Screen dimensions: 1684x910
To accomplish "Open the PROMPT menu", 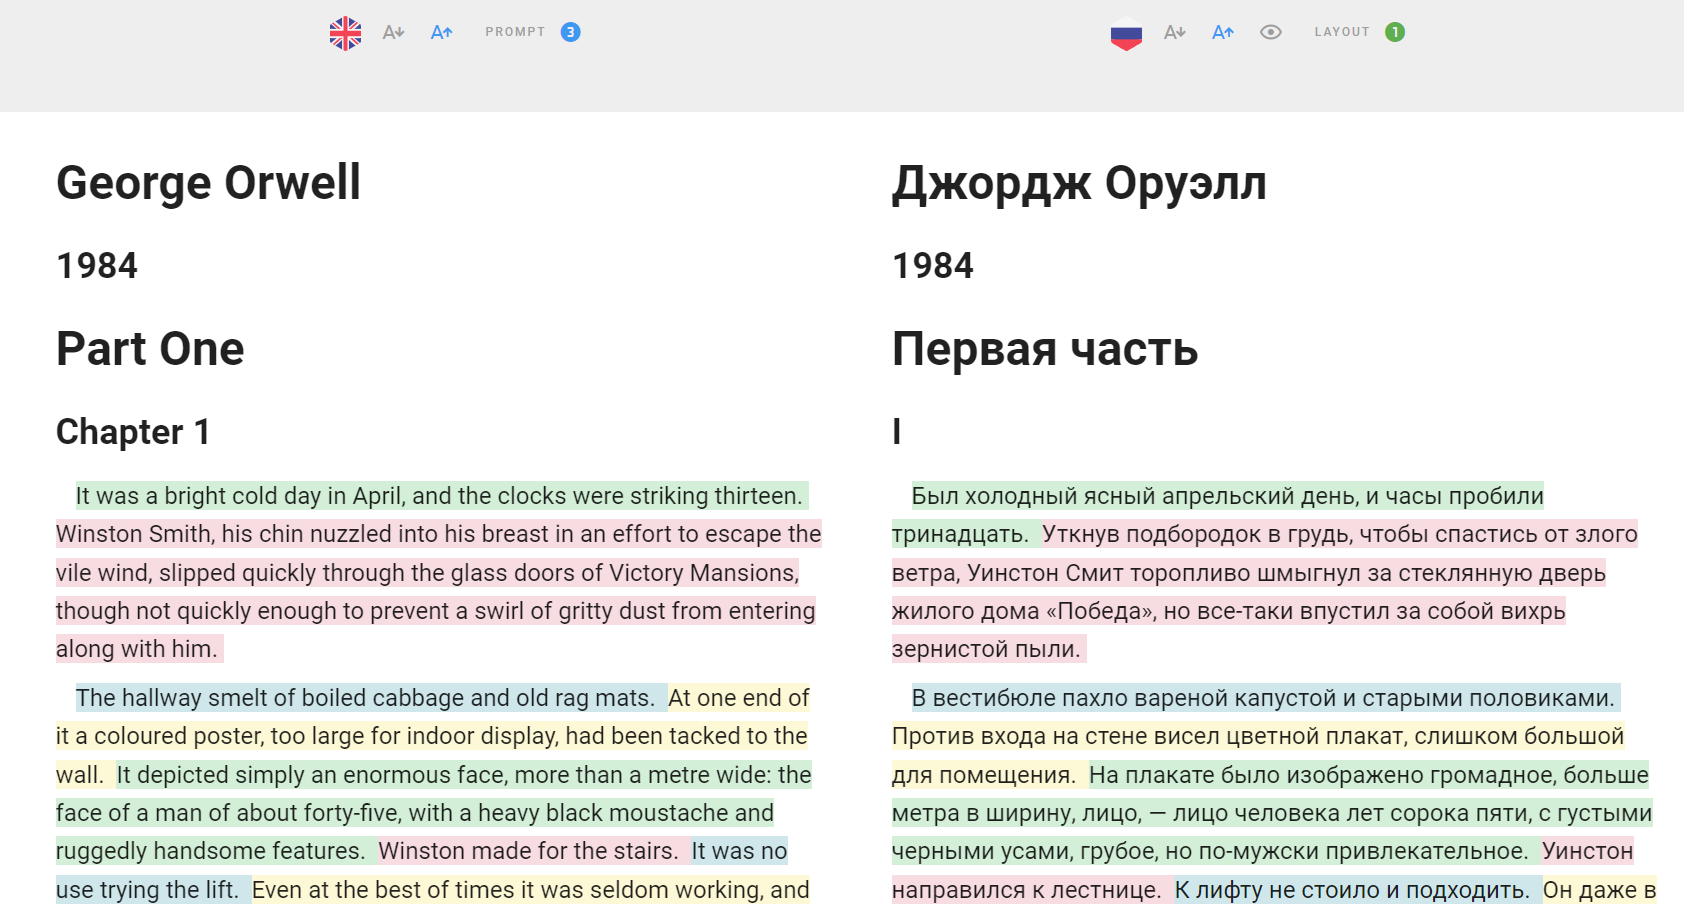I will pyautogui.click(x=515, y=31).
